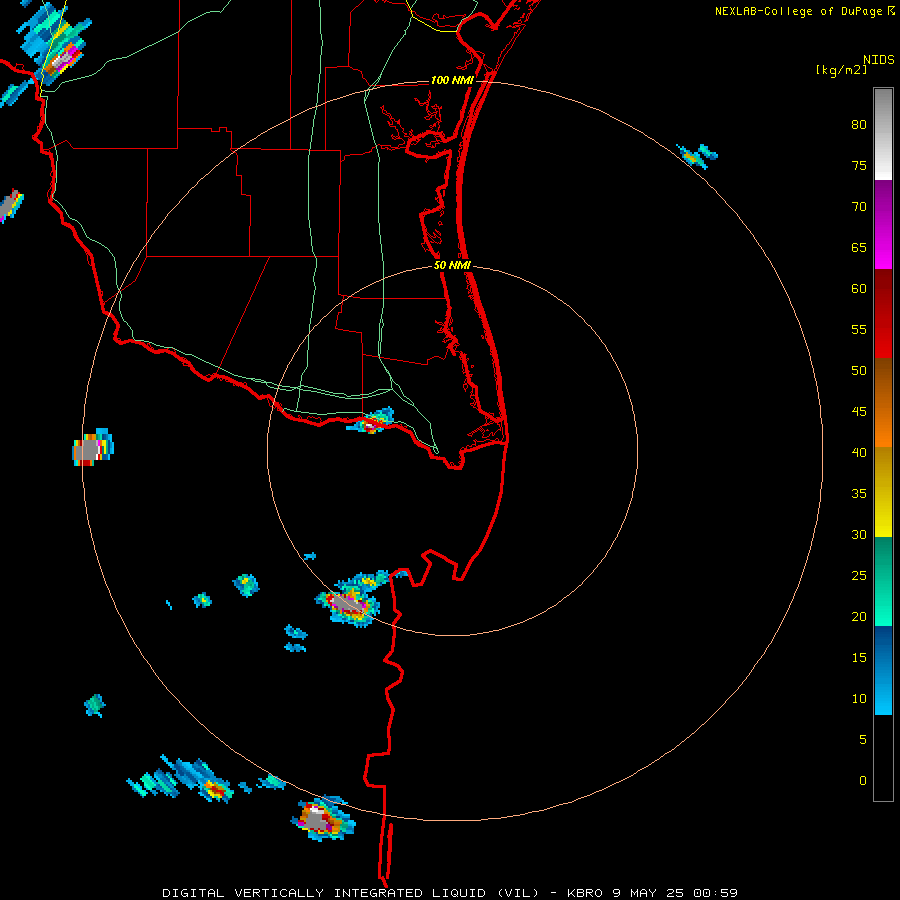Click the 0 value on the color scale

coord(863,781)
